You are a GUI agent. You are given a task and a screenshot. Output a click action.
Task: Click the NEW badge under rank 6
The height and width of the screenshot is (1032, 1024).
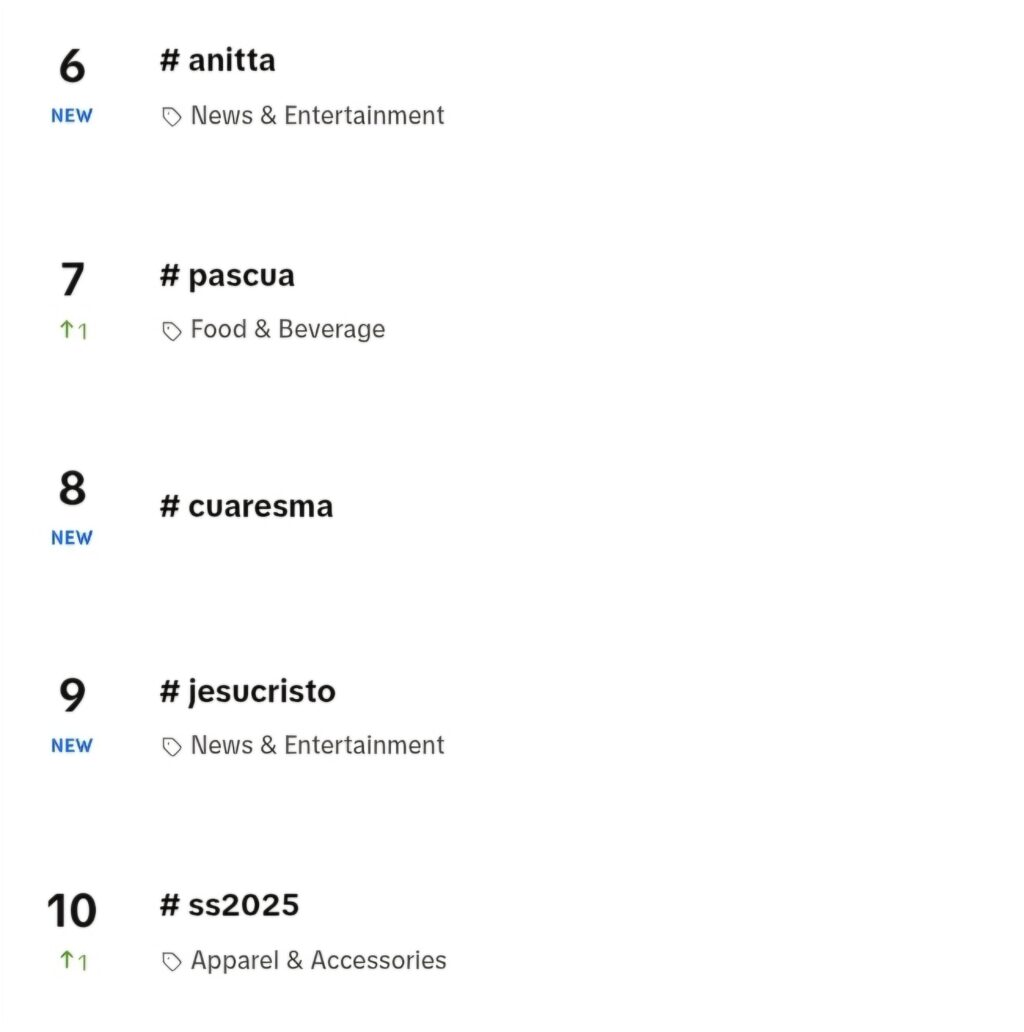[x=72, y=116]
